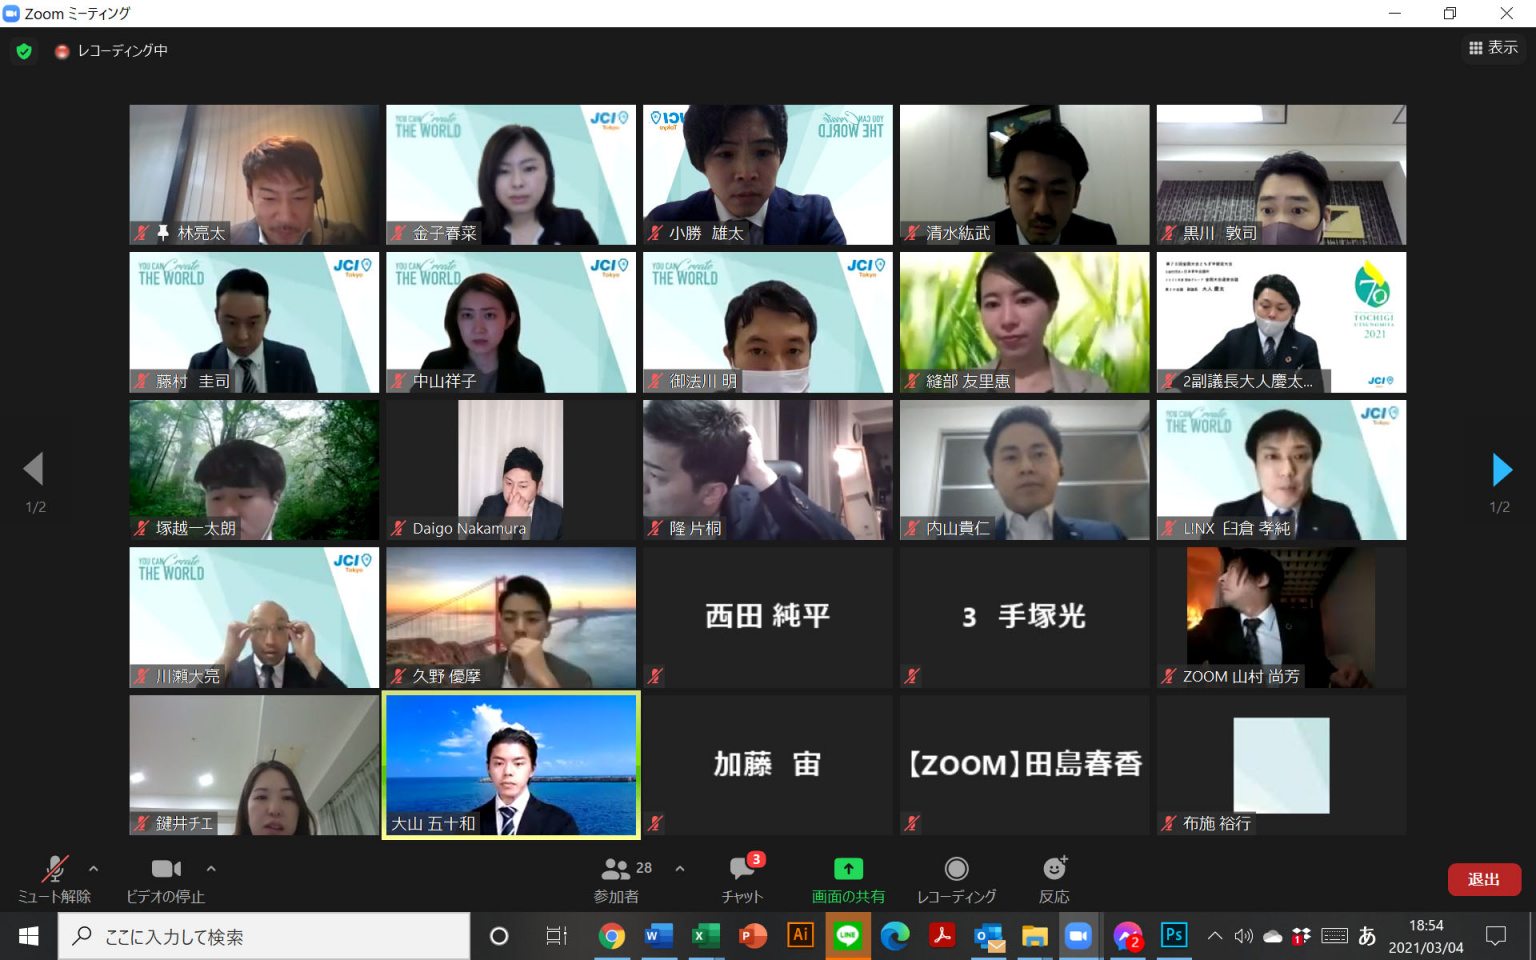Open the chat panel with 3 unread
Image resolution: width=1536 pixels, height=960 pixels.
[742, 869]
